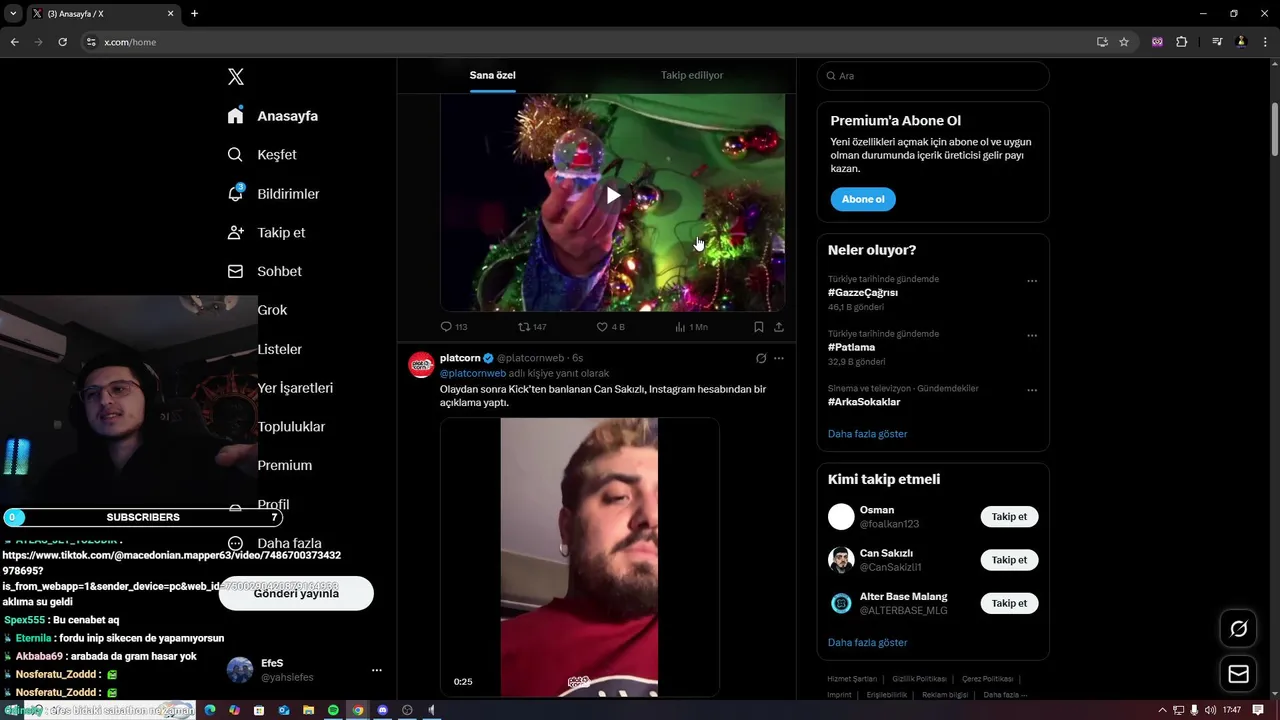Share the Christmas video tweet
Screen dimensions: 1280x720
tap(779, 327)
